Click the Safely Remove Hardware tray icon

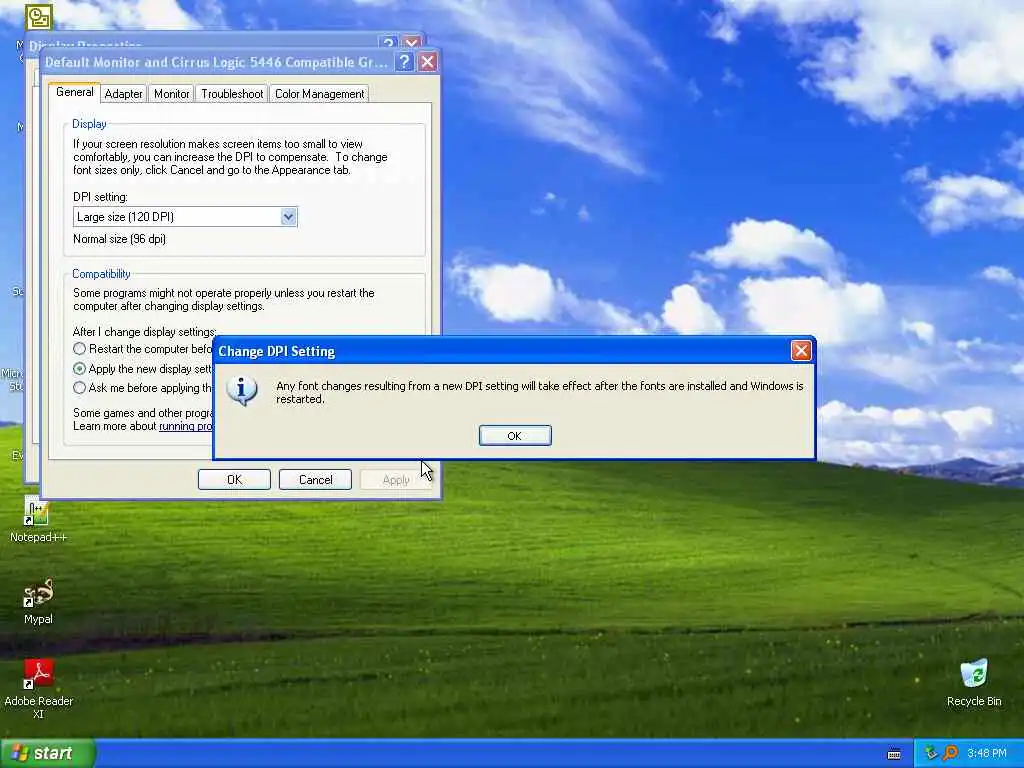coord(931,753)
